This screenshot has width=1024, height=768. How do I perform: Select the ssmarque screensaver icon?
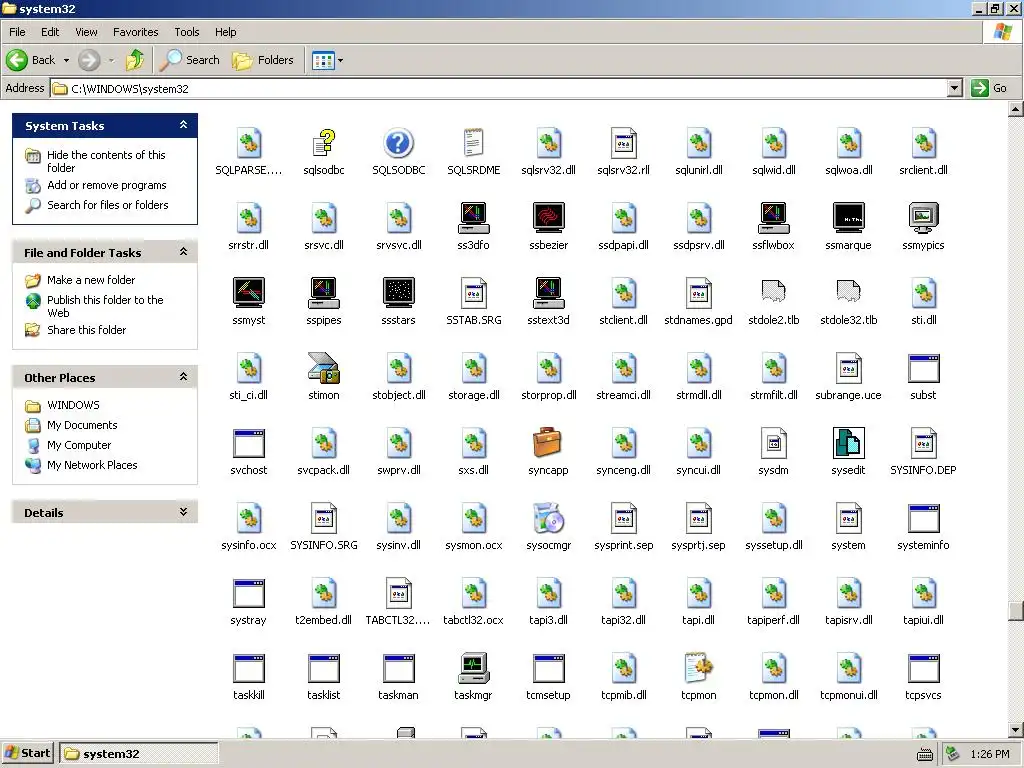point(848,217)
